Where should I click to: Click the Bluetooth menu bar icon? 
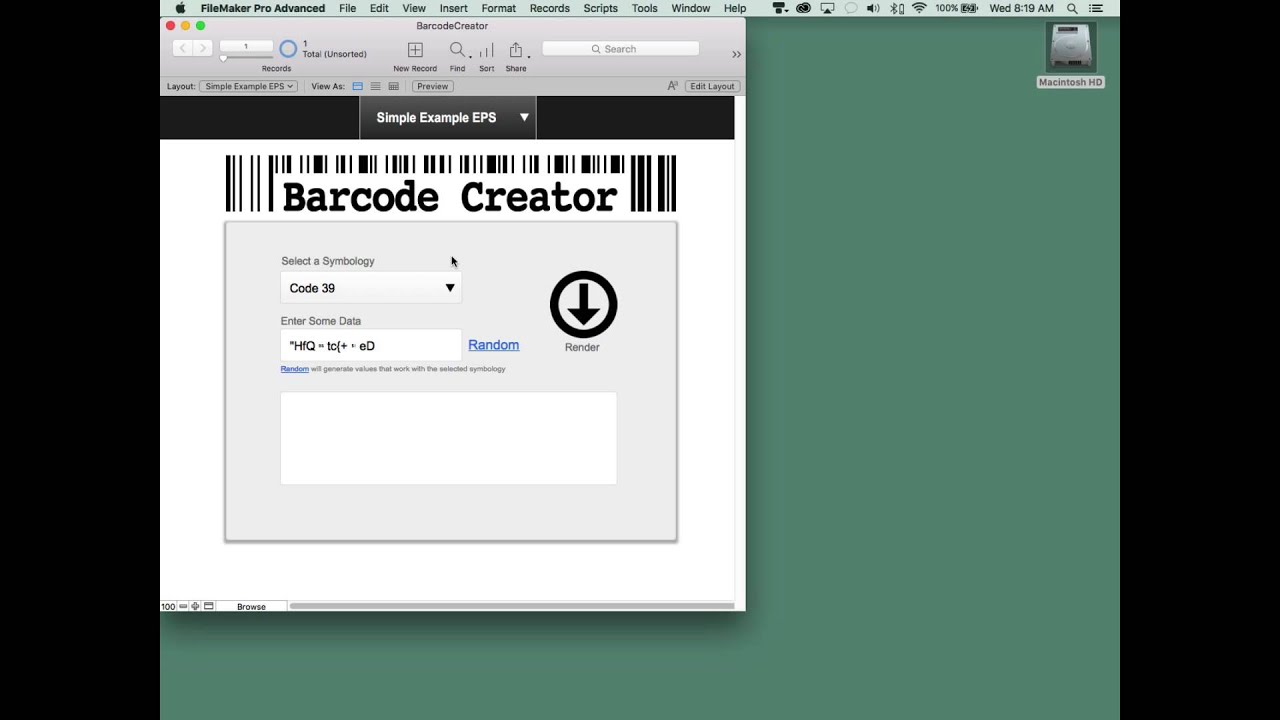(896, 8)
